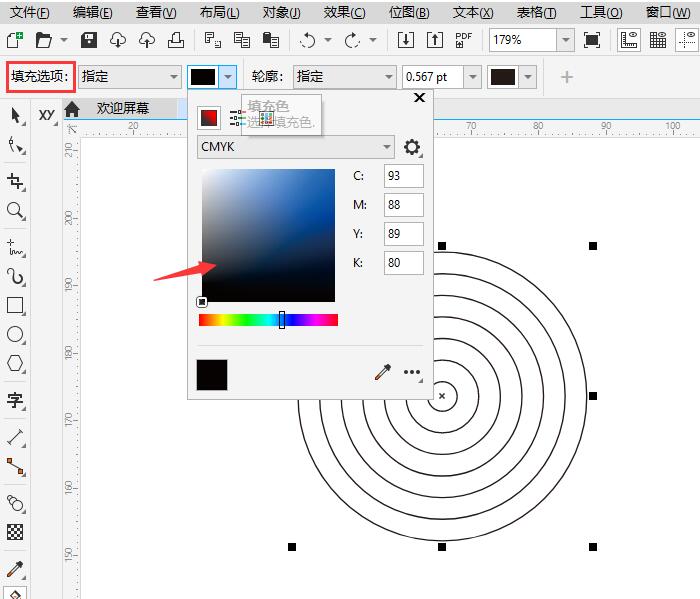Click the New document icon
The image size is (700, 599).
(15, 40)
